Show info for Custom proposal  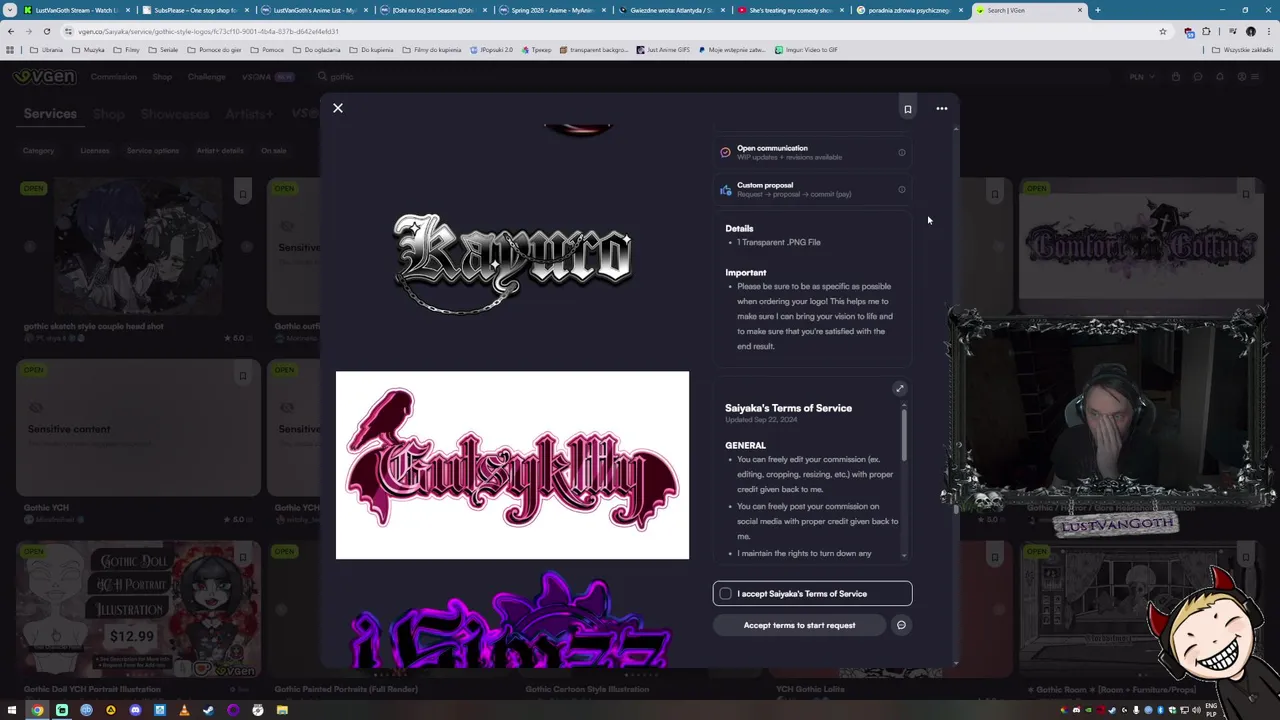click(902, 190)
